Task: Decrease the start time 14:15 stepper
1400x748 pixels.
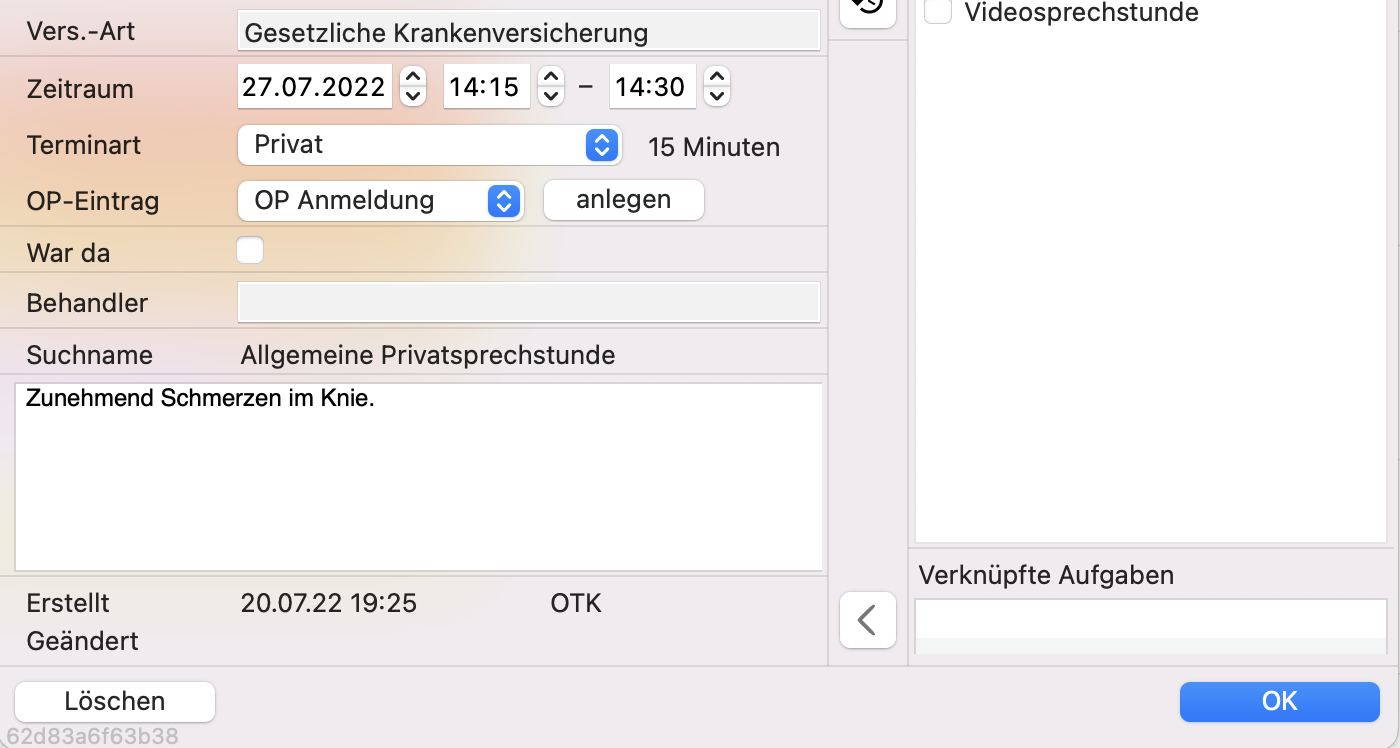Action: [x=551, y=97]
